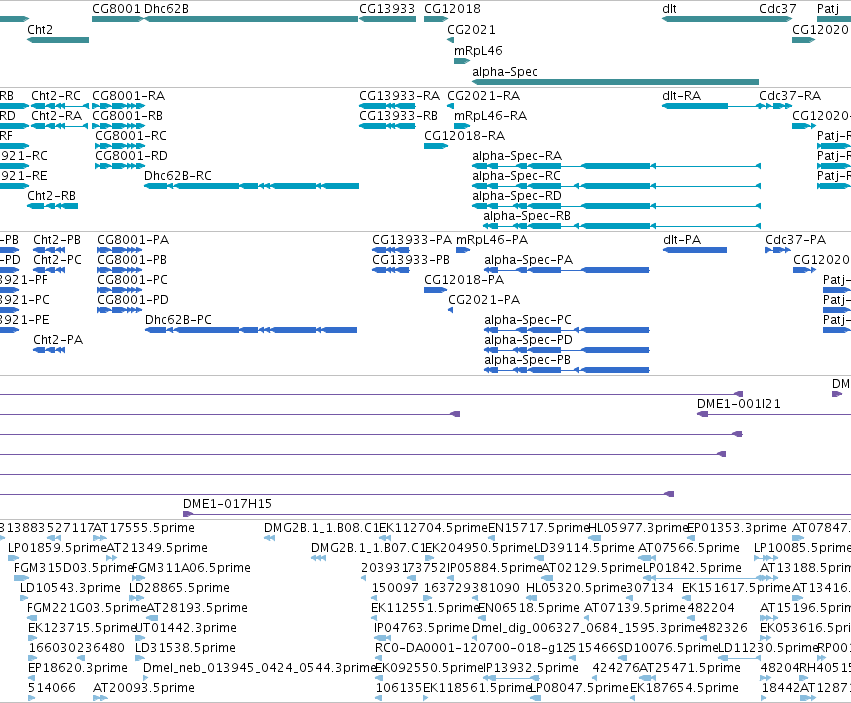Screen dimensions: 851x703
Task: Select EST LD10543.3prime label
Action: pyautogui.click(x=70, y=588)
